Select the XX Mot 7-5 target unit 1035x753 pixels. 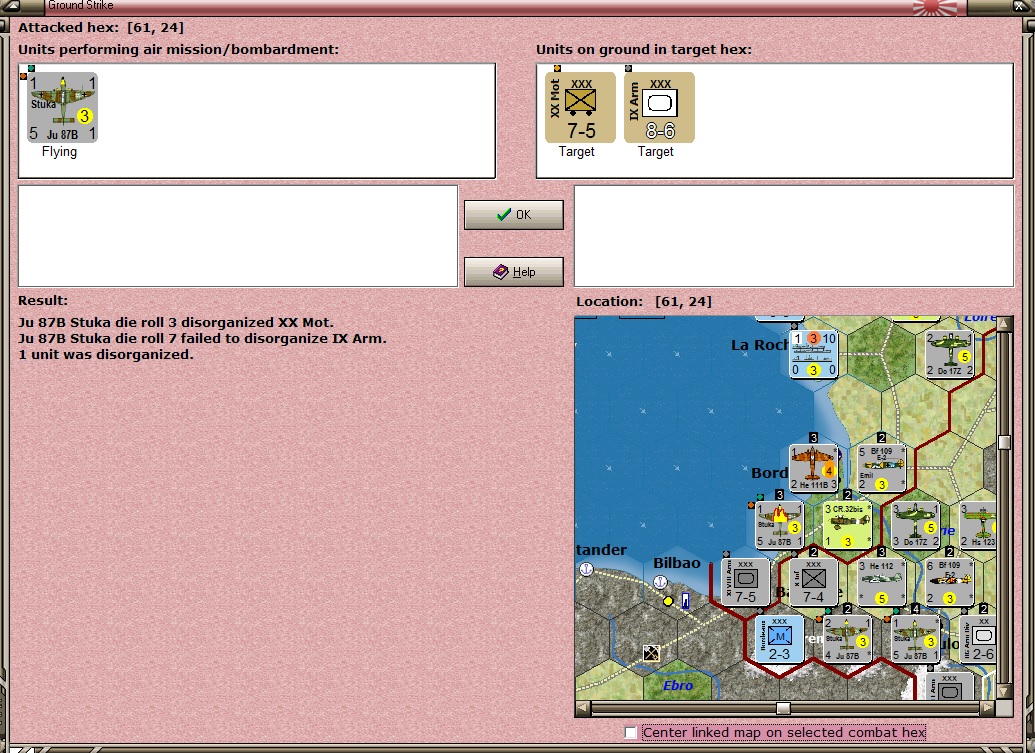click(x=580, y=108)
